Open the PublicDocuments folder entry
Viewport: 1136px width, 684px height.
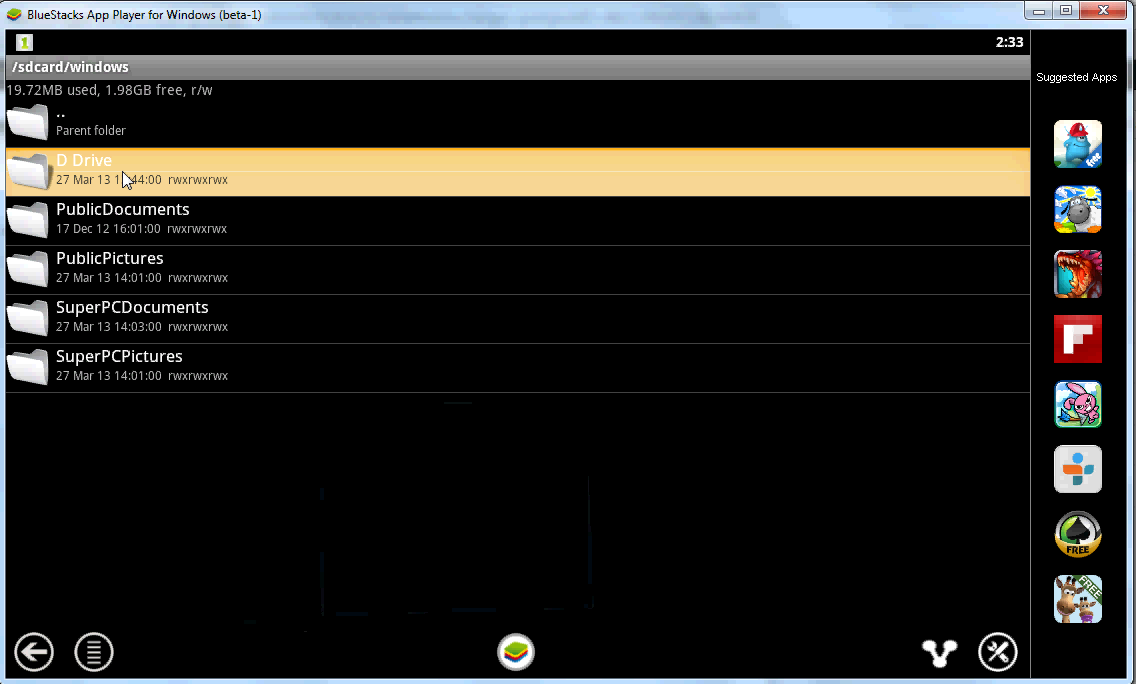tap(518, 221)
